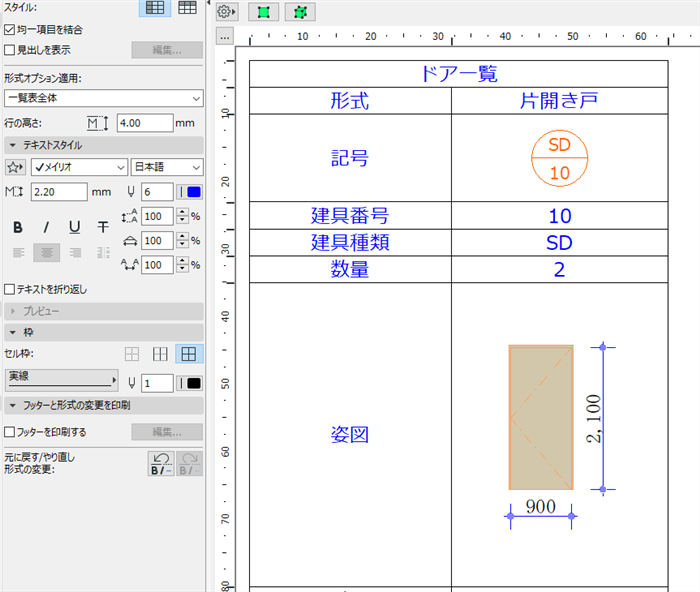Toggle bold text formatting
Viewport: 700px width, 592px height.
click(x=18, y=227)
